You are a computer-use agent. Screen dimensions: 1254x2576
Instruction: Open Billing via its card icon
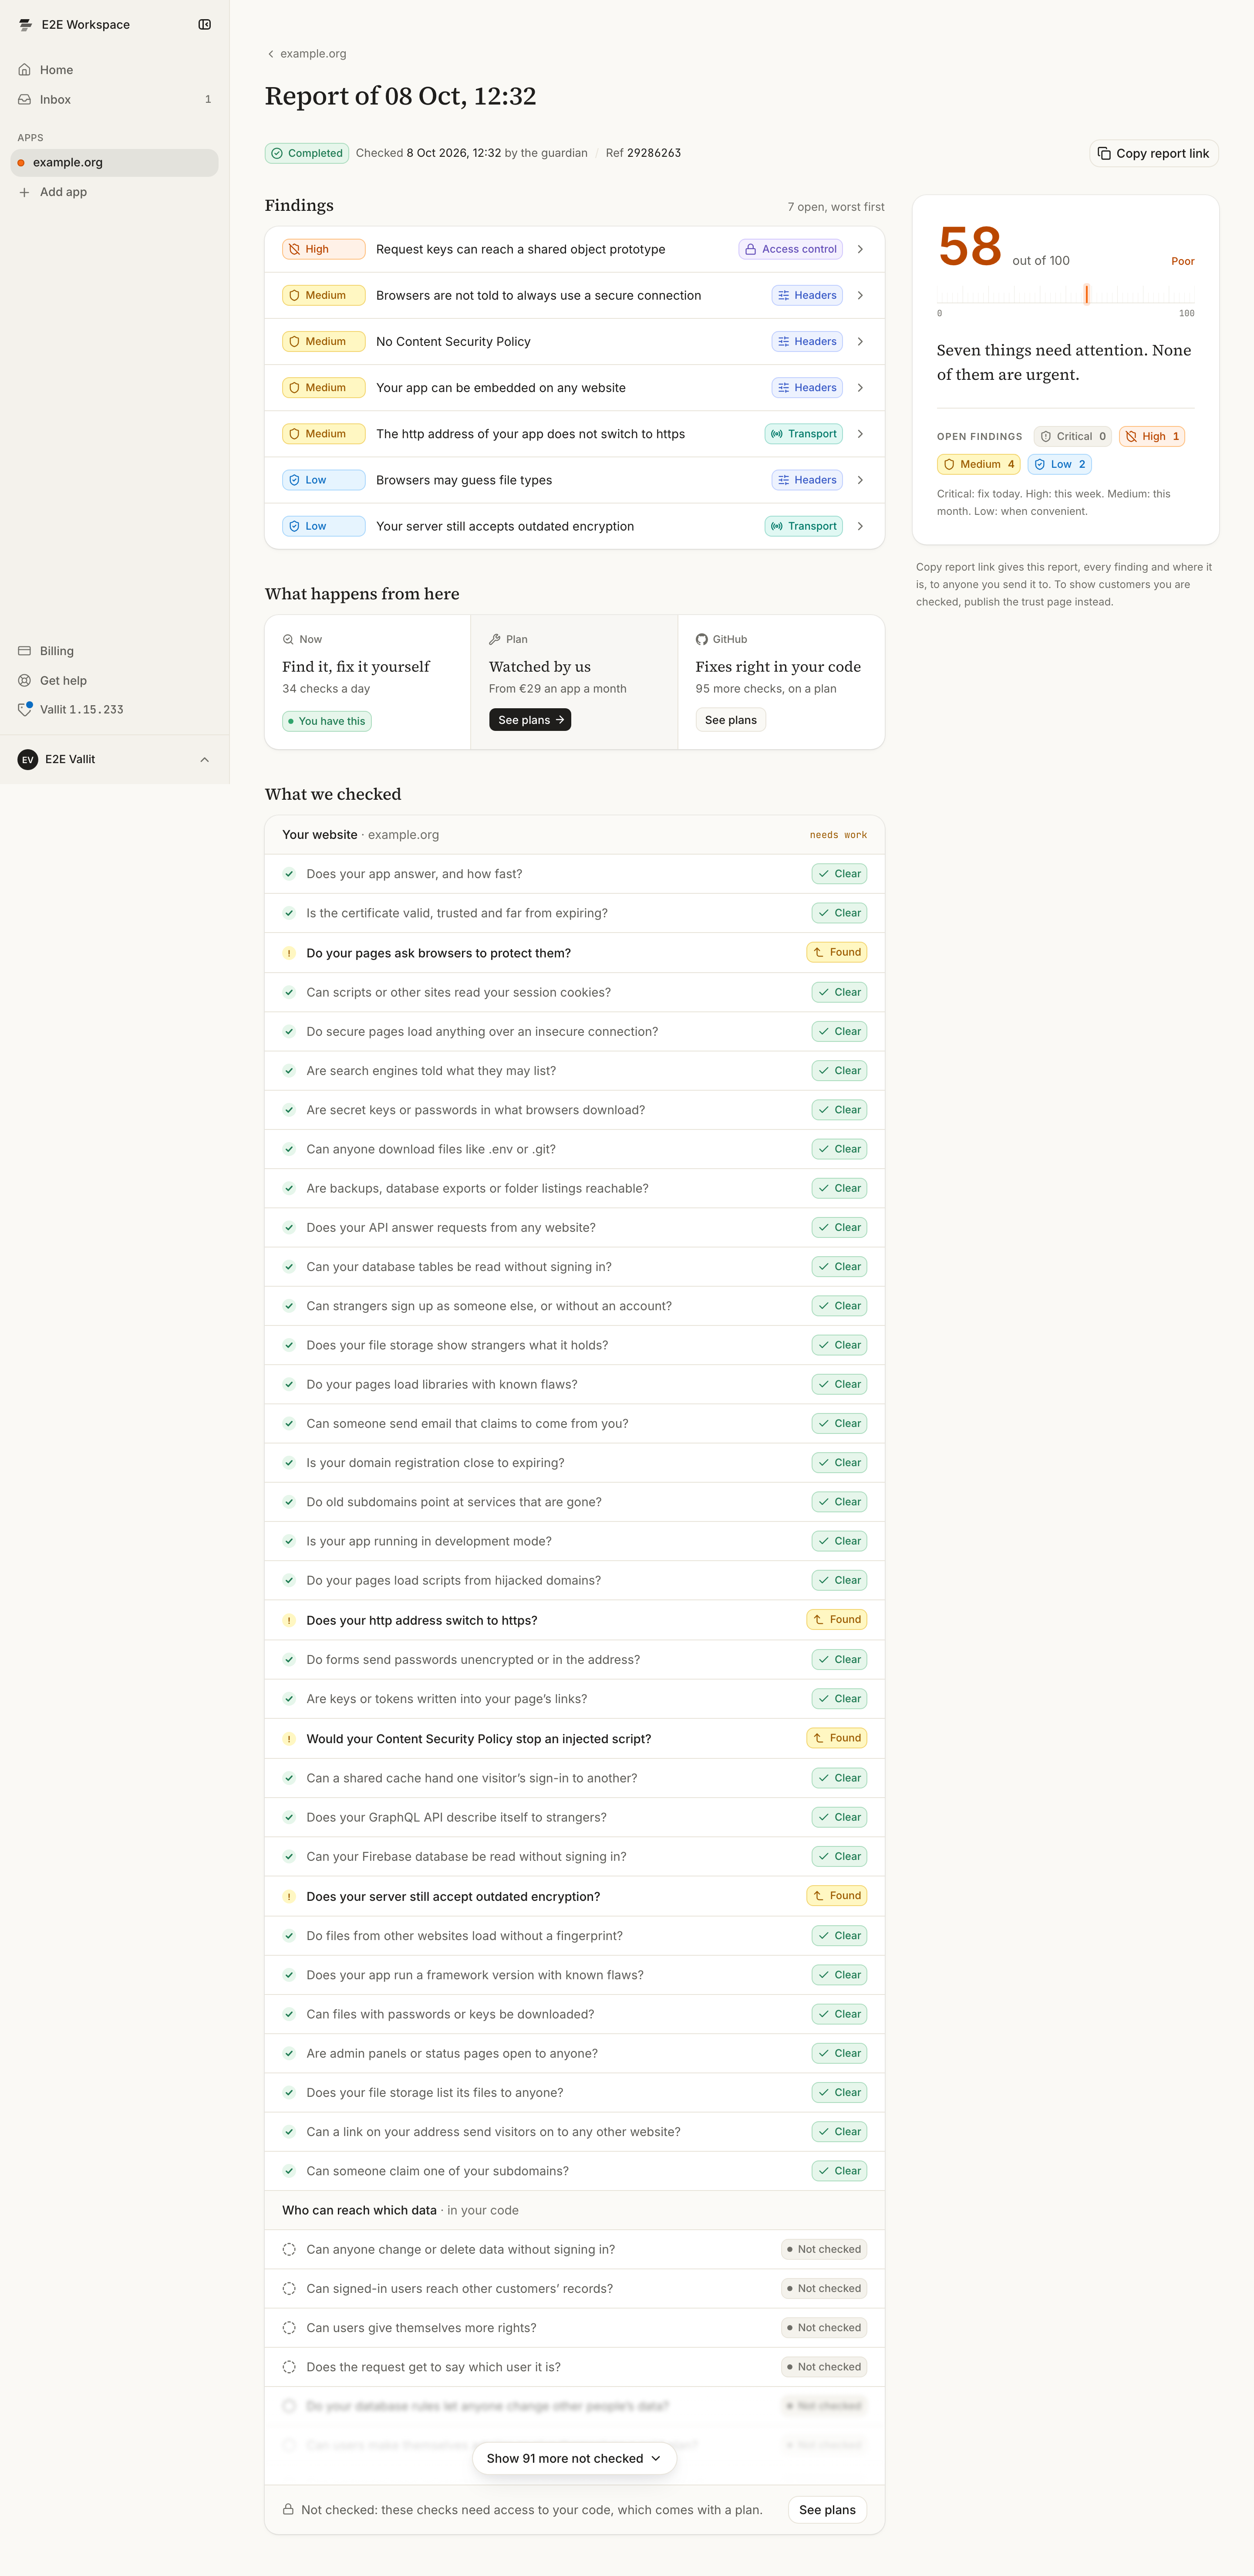pyautogui.click(x=25, y=651)
